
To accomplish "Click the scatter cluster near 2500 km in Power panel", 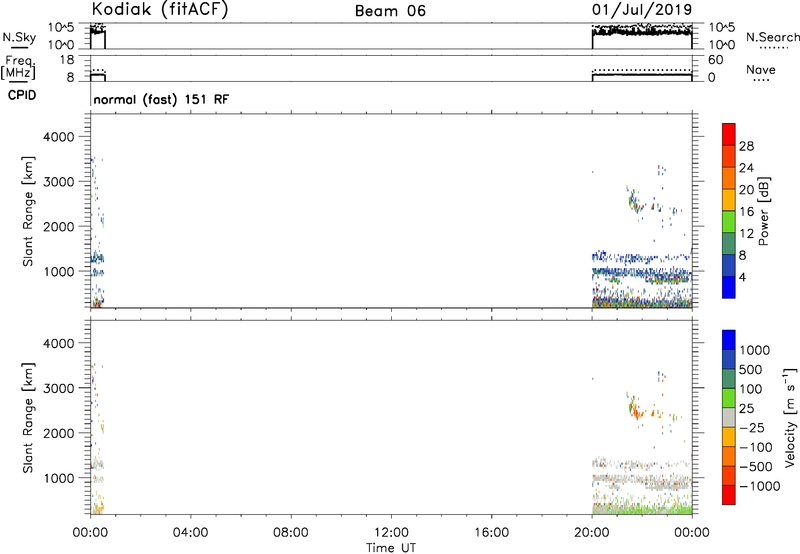I will pyautogui.click(x=636, y=202).
